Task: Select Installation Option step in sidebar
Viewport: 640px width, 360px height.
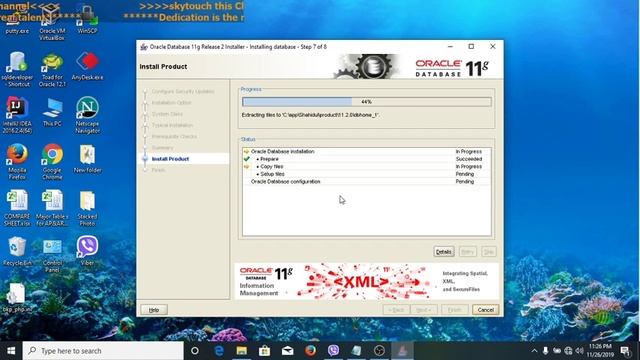Action: pos(171,103)
